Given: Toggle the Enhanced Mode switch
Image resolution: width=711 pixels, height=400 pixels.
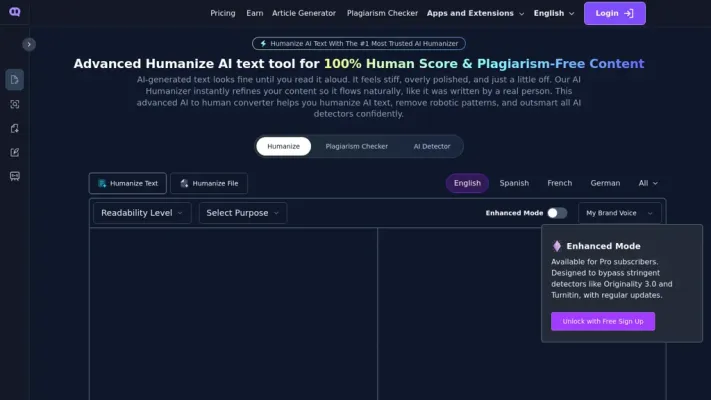Looking at the screenshot, I should tap(557, 213).
